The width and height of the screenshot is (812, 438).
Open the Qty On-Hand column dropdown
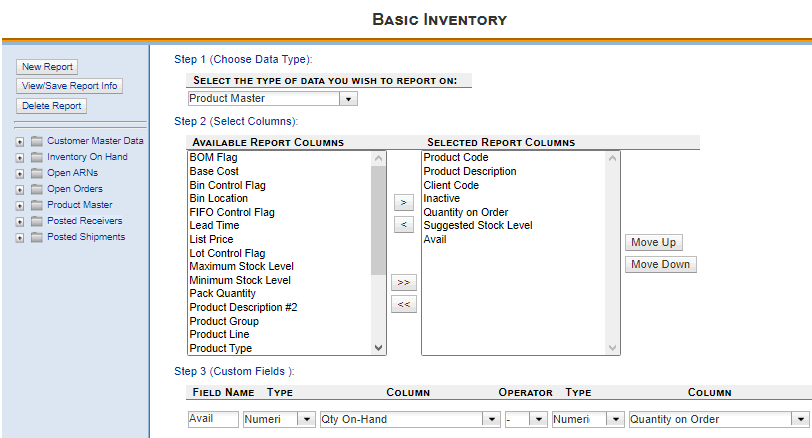[491, 419]
